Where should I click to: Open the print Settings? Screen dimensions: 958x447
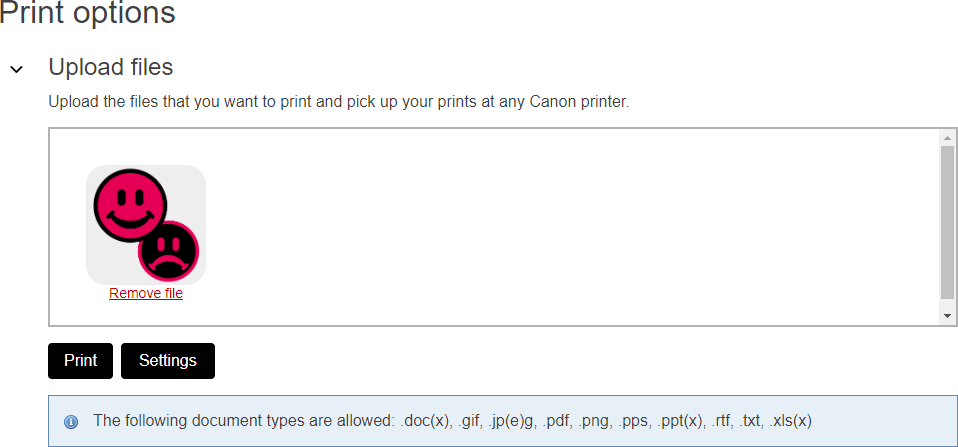coord(167,361)
